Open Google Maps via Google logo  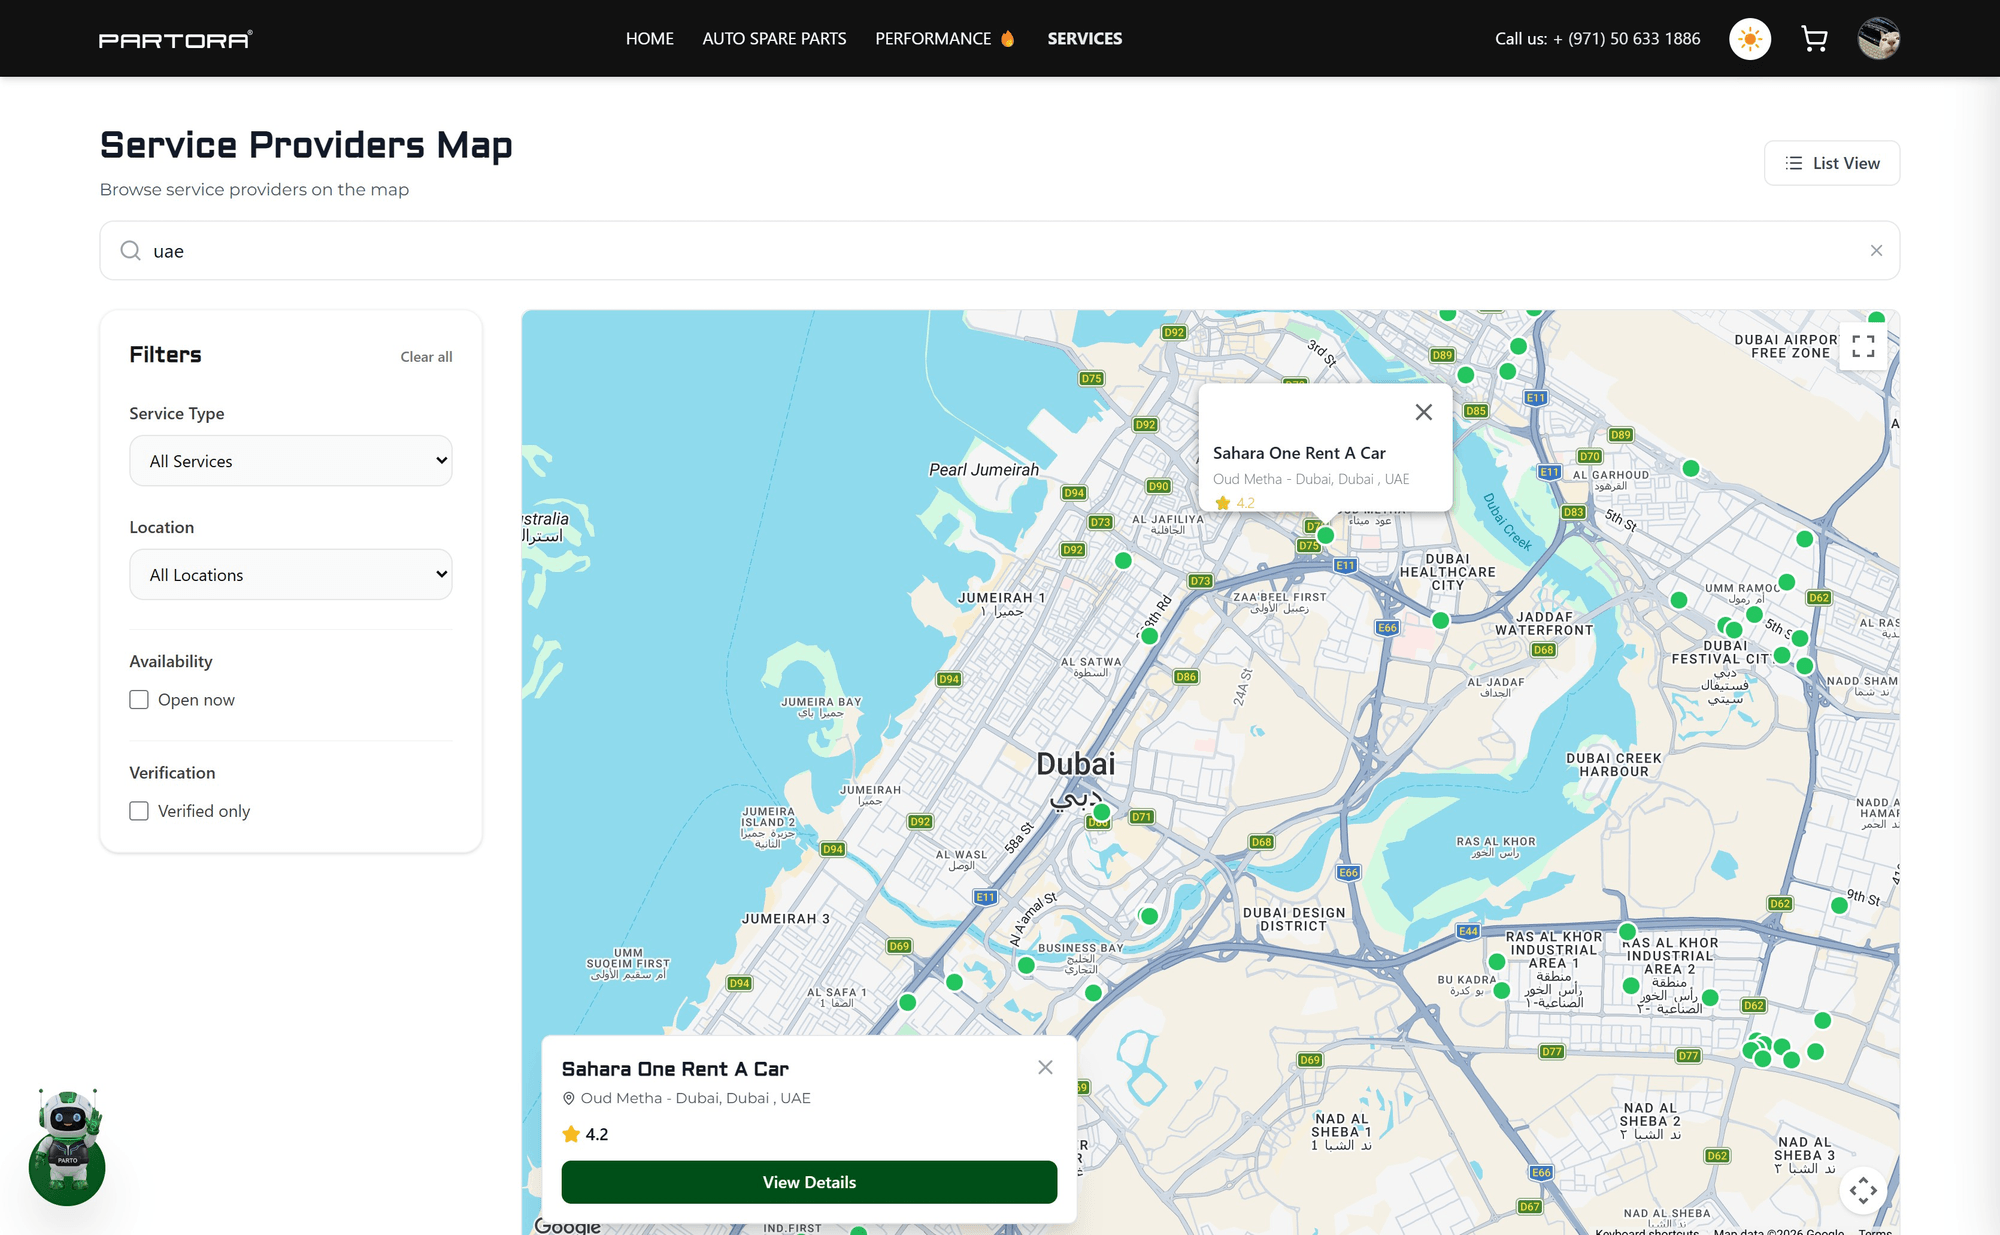click(x=567, y=1225)
